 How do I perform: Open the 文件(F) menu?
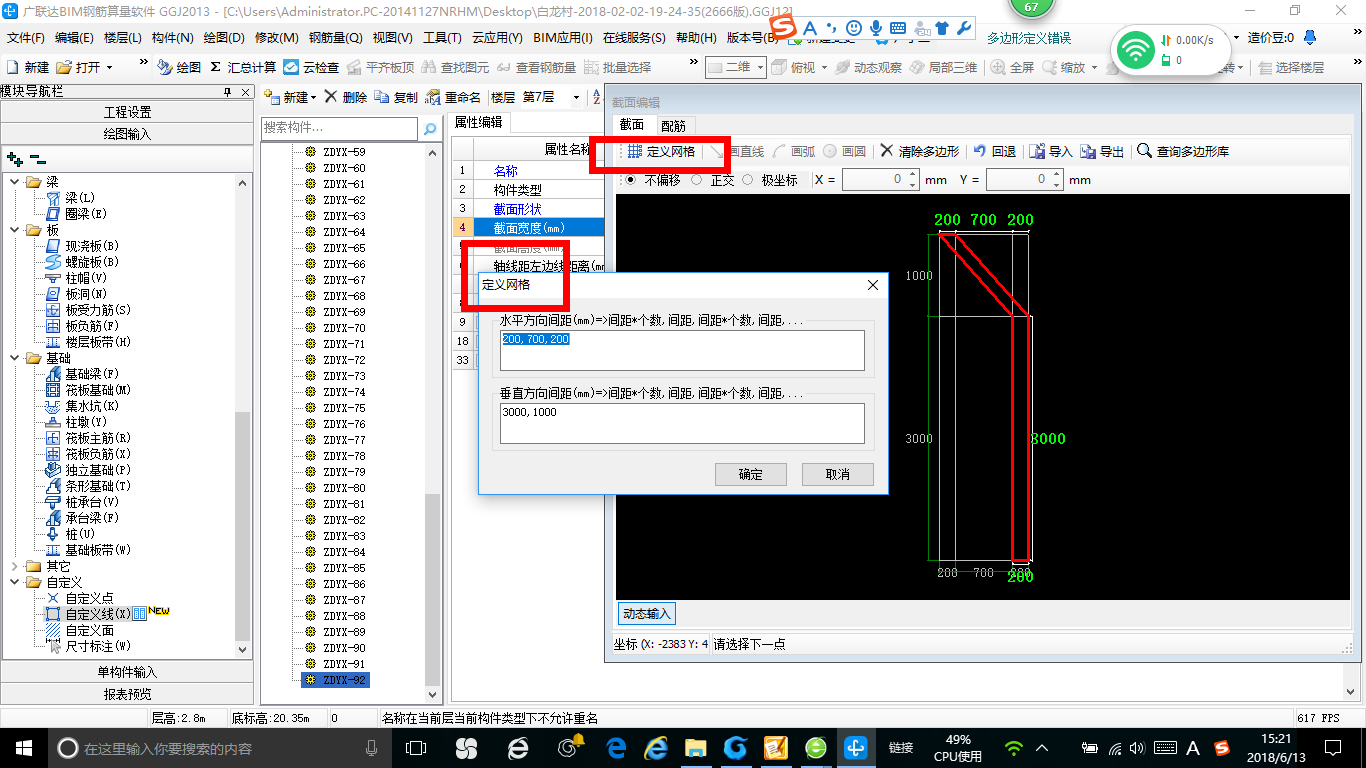tap(26, 38)
